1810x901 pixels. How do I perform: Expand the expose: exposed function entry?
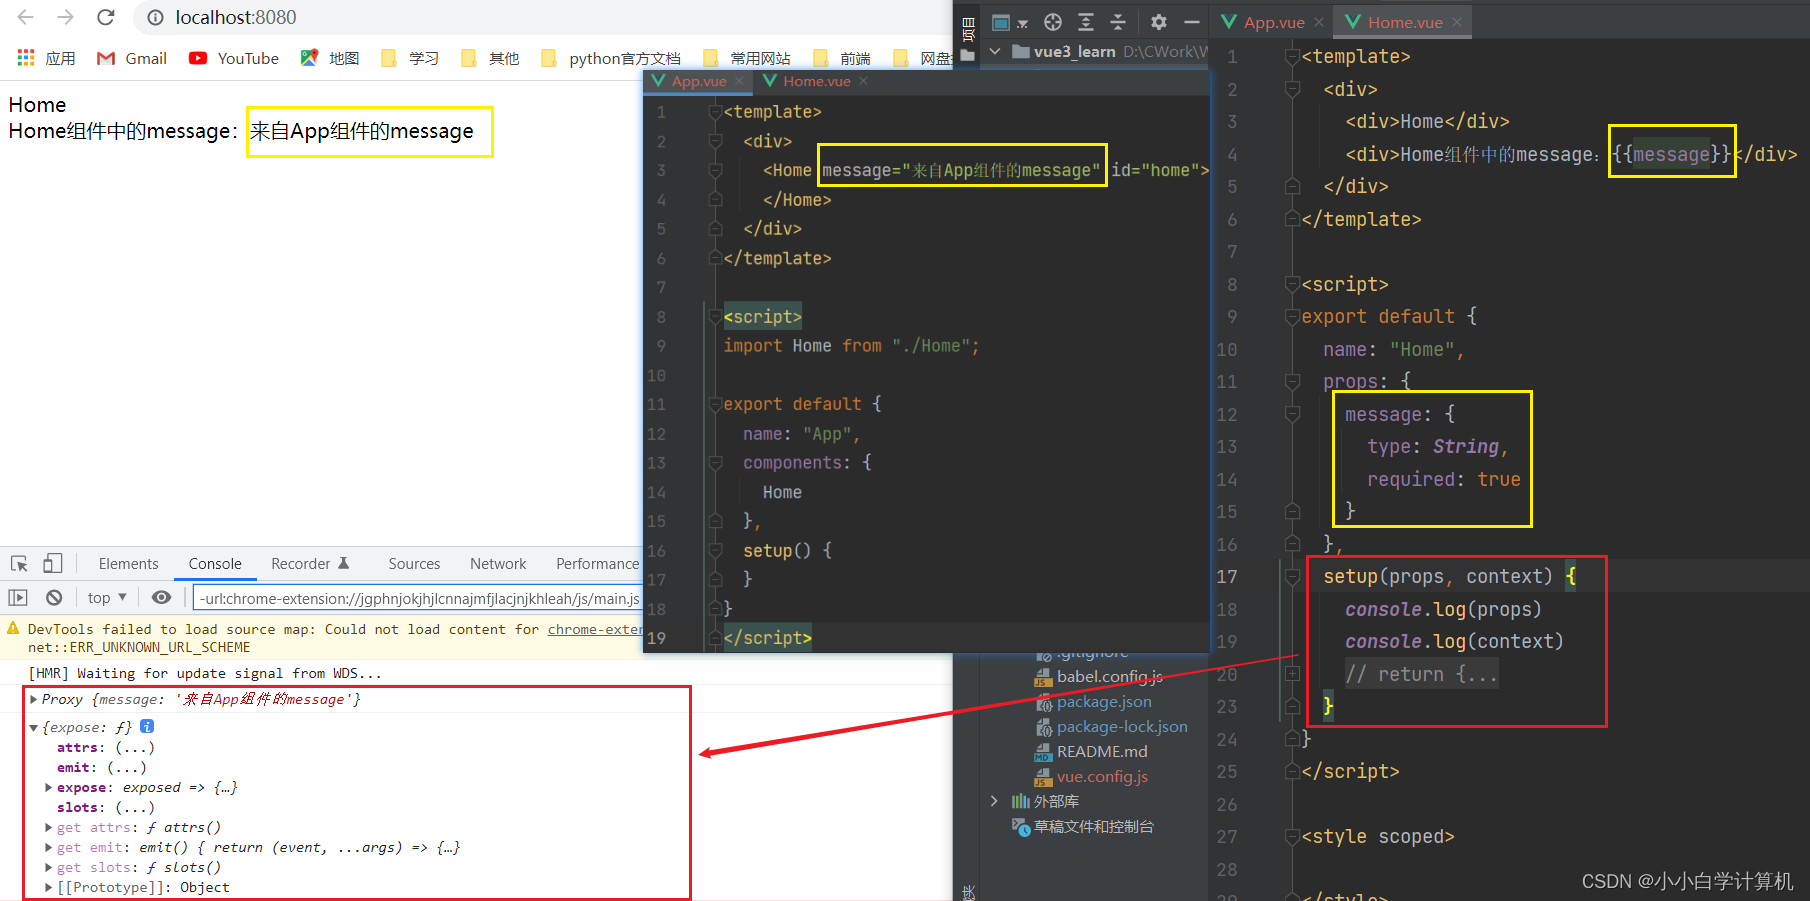[49, 788]
